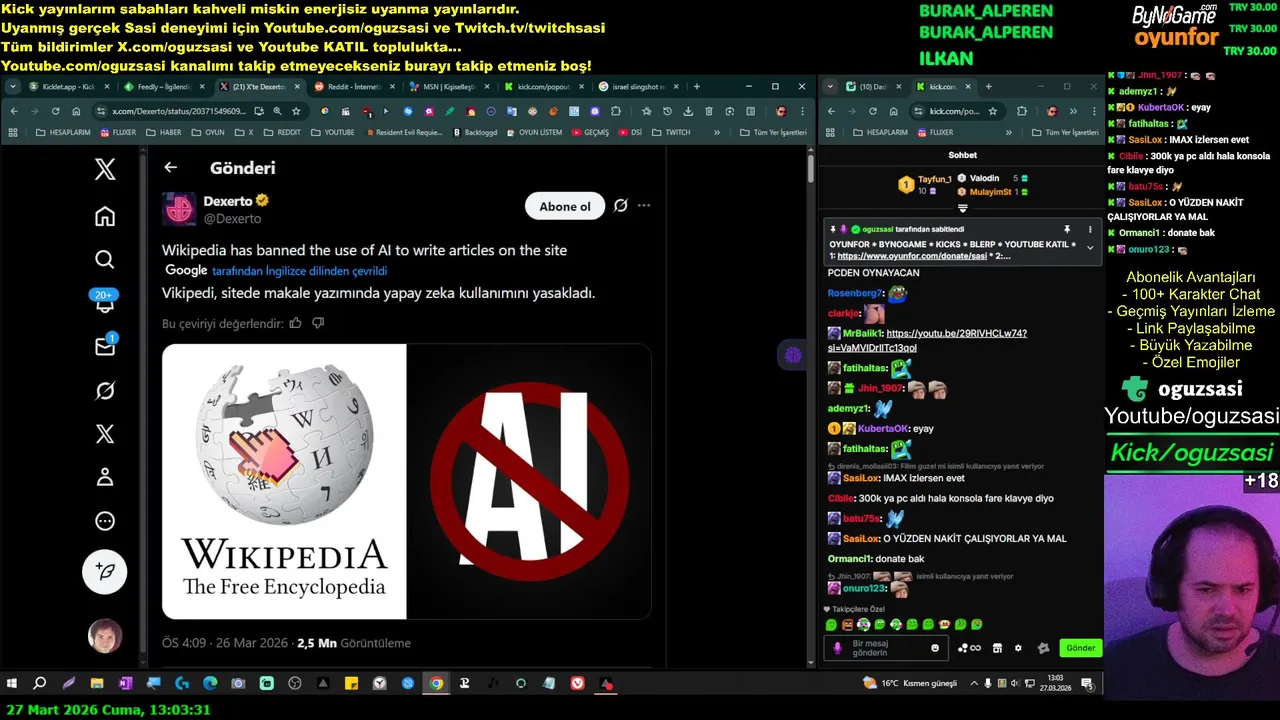Open Downloads icon in left browser toolbar

tap(689, 111)
